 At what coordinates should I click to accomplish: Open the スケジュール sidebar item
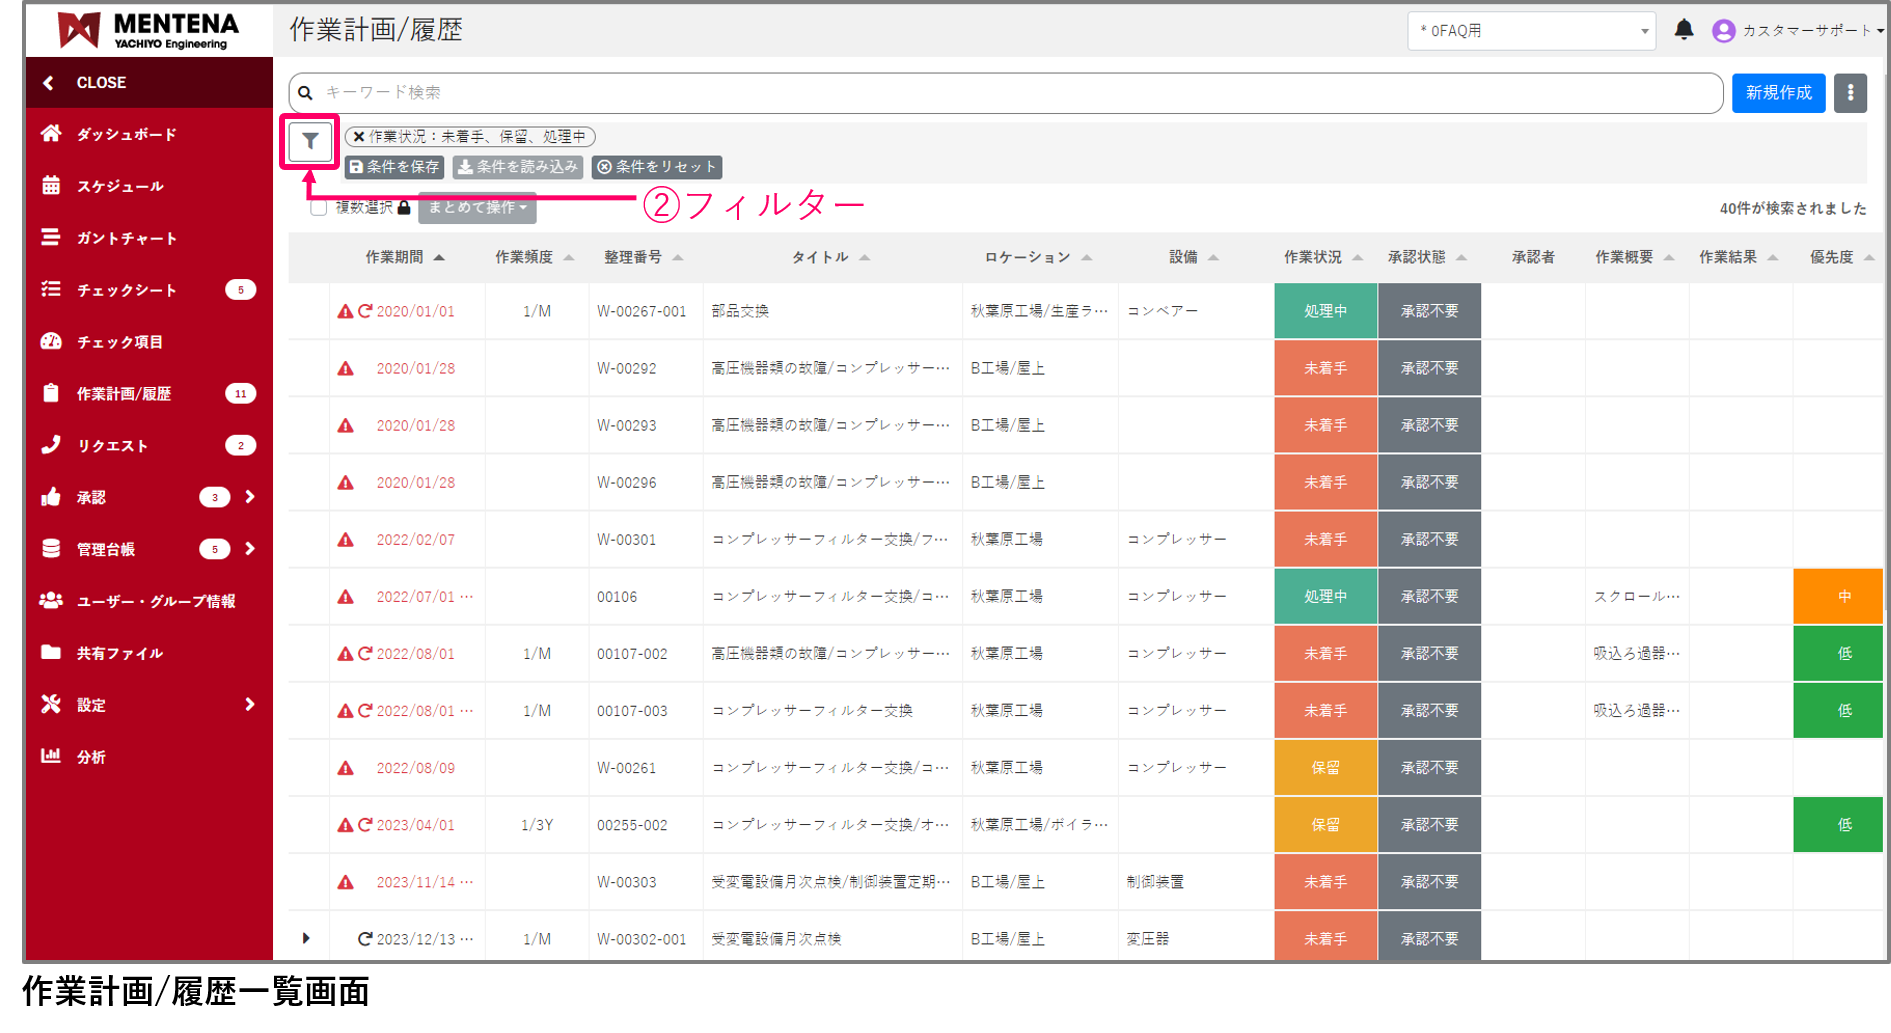coord(120,186)
